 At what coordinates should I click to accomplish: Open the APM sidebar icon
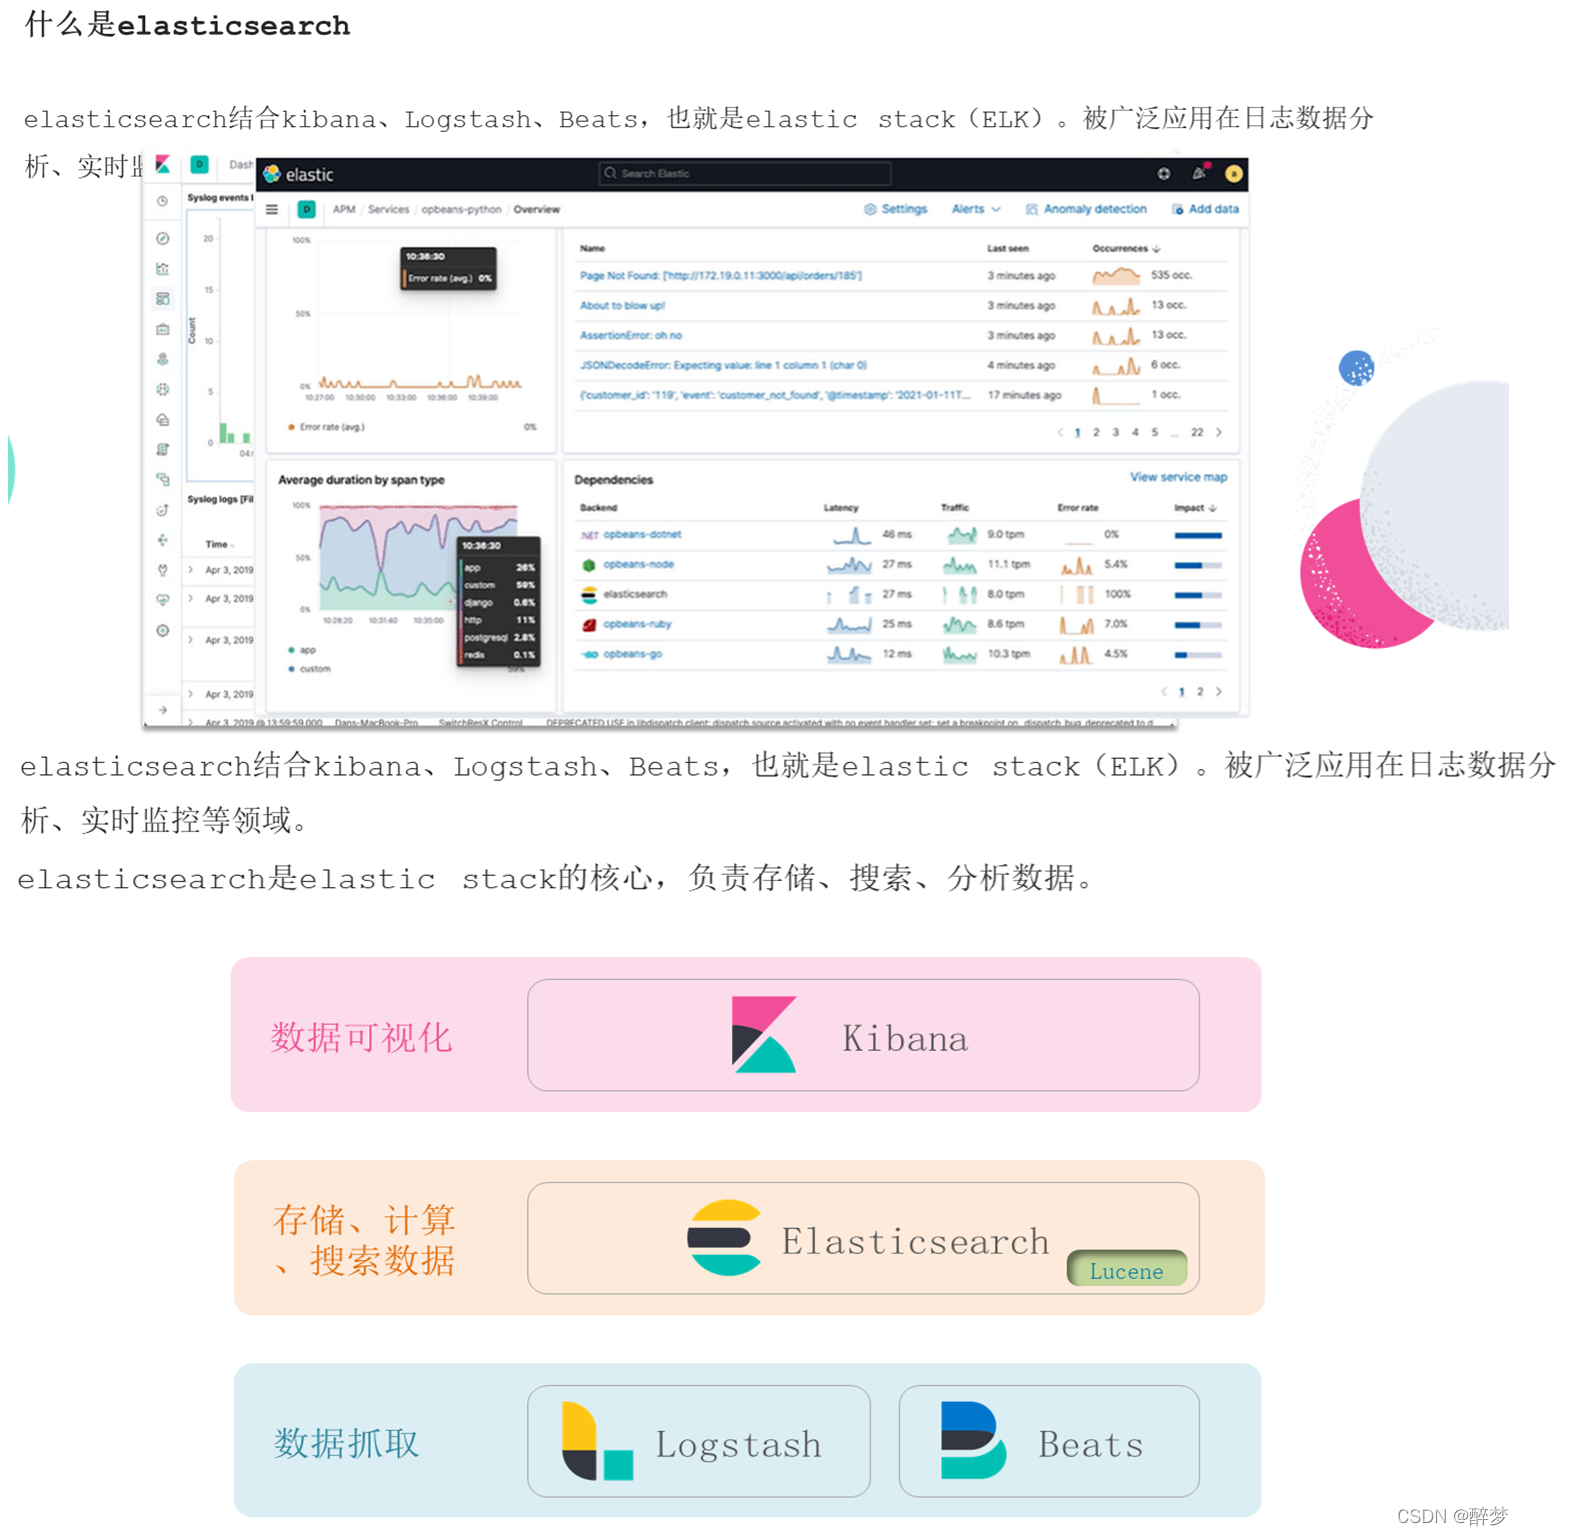162,480
